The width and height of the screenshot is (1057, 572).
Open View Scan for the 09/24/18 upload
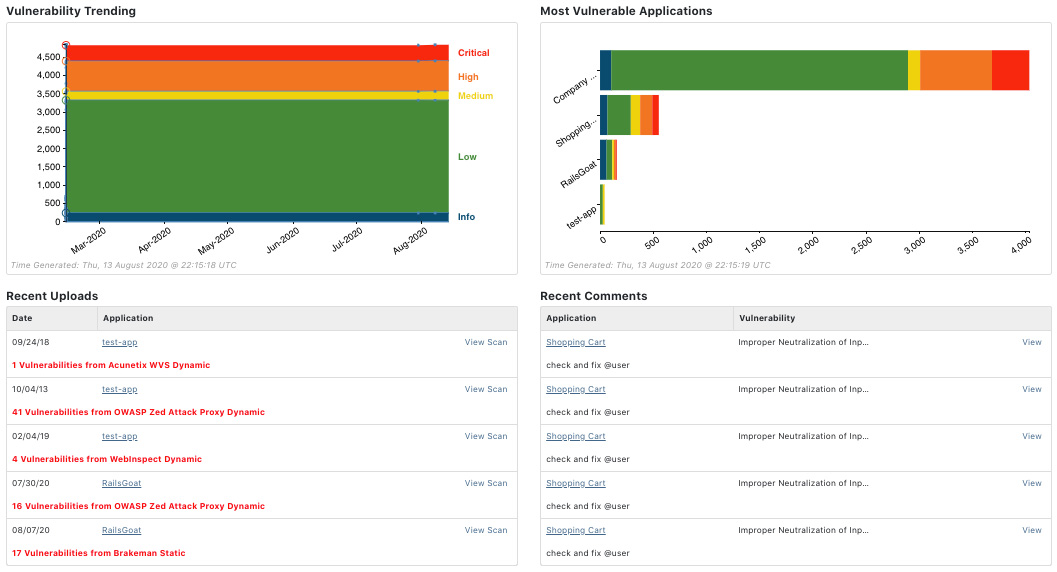pos(486,342)
